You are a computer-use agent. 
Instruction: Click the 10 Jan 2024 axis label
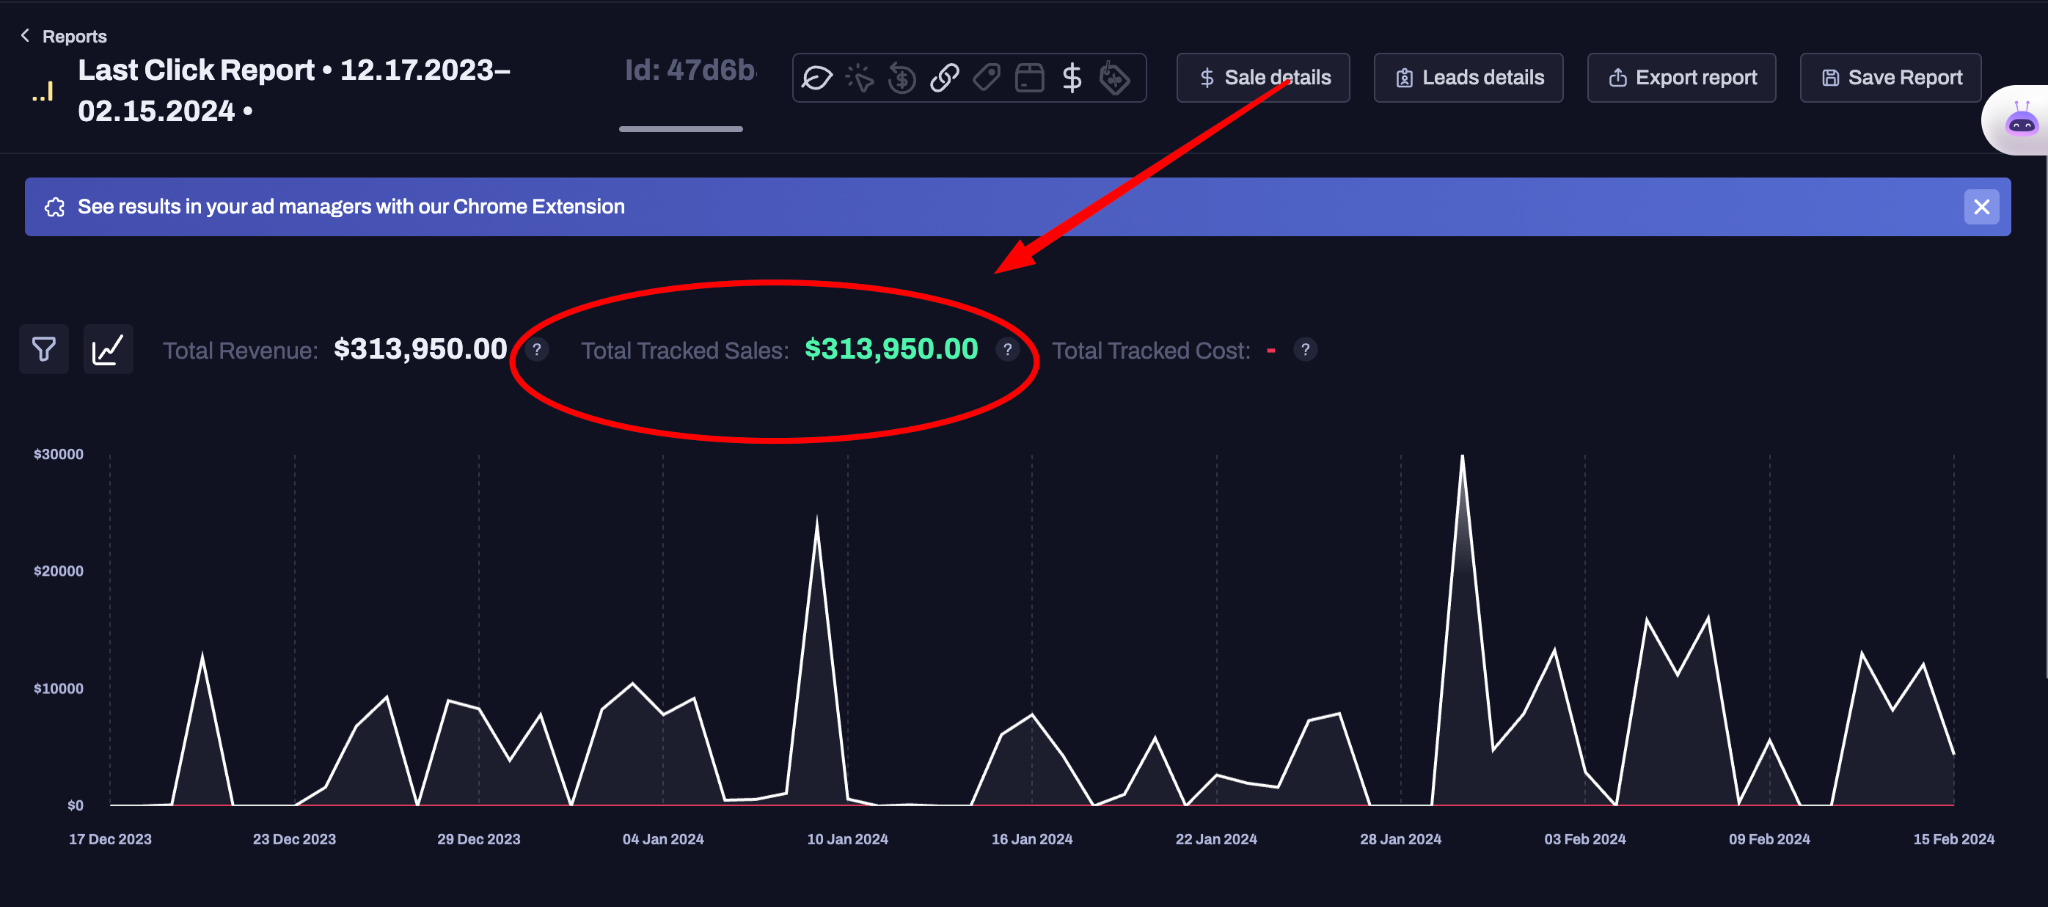pos(847,839)
